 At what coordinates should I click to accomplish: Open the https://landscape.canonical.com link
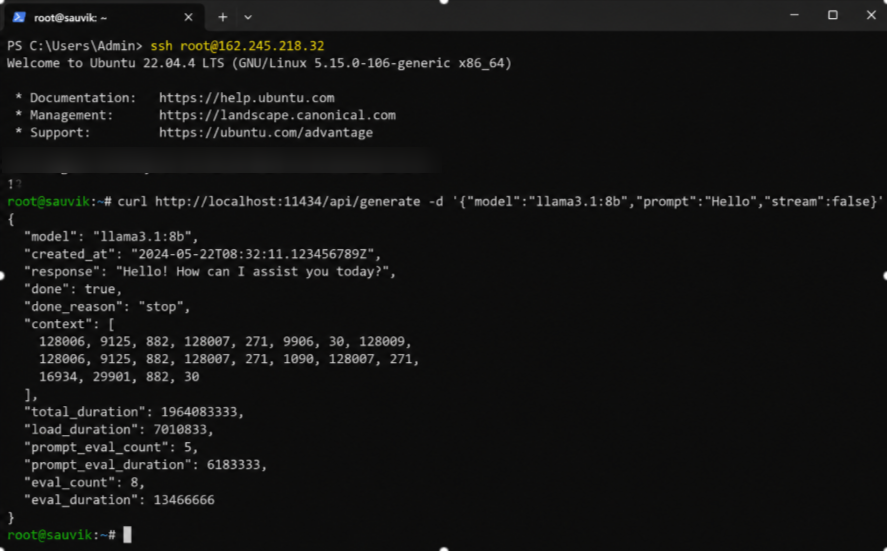[x=277, y=115]
